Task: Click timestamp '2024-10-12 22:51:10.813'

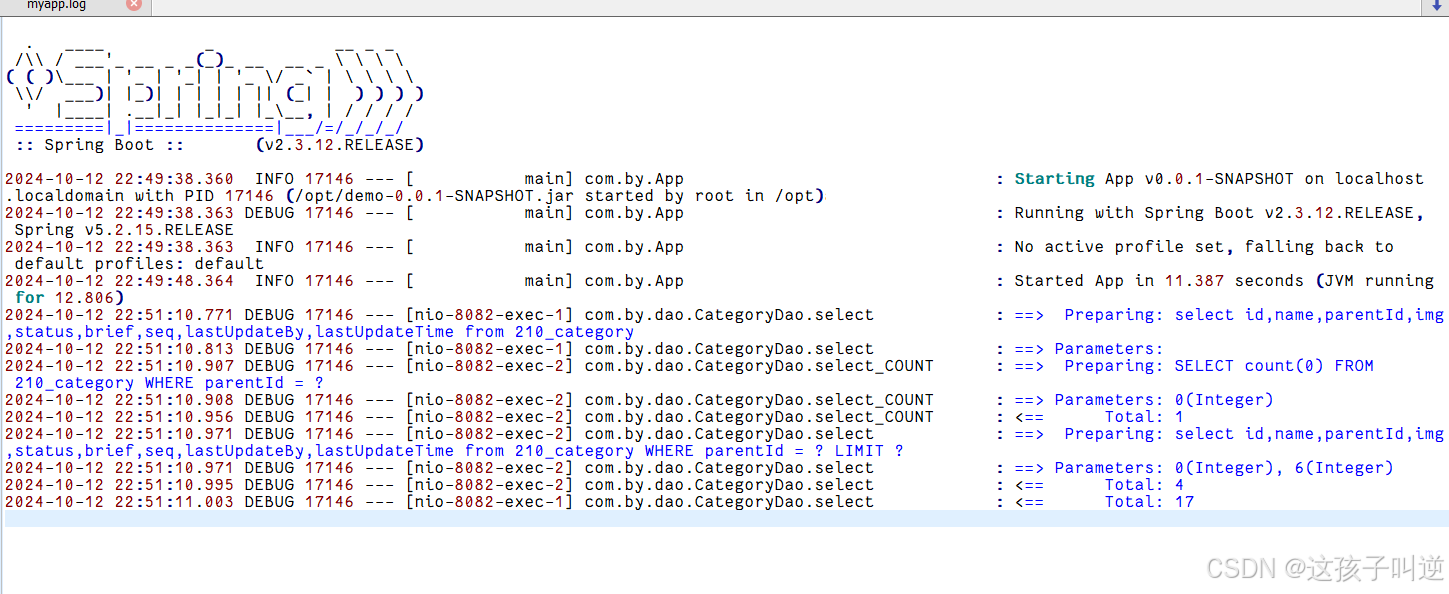Action: (x=120, y=349)
